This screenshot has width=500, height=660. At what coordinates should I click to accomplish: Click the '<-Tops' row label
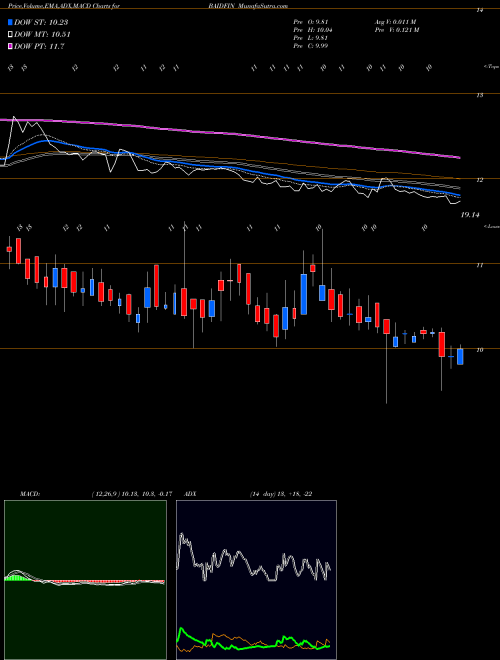pyautogui.click(x=491, y=67)
